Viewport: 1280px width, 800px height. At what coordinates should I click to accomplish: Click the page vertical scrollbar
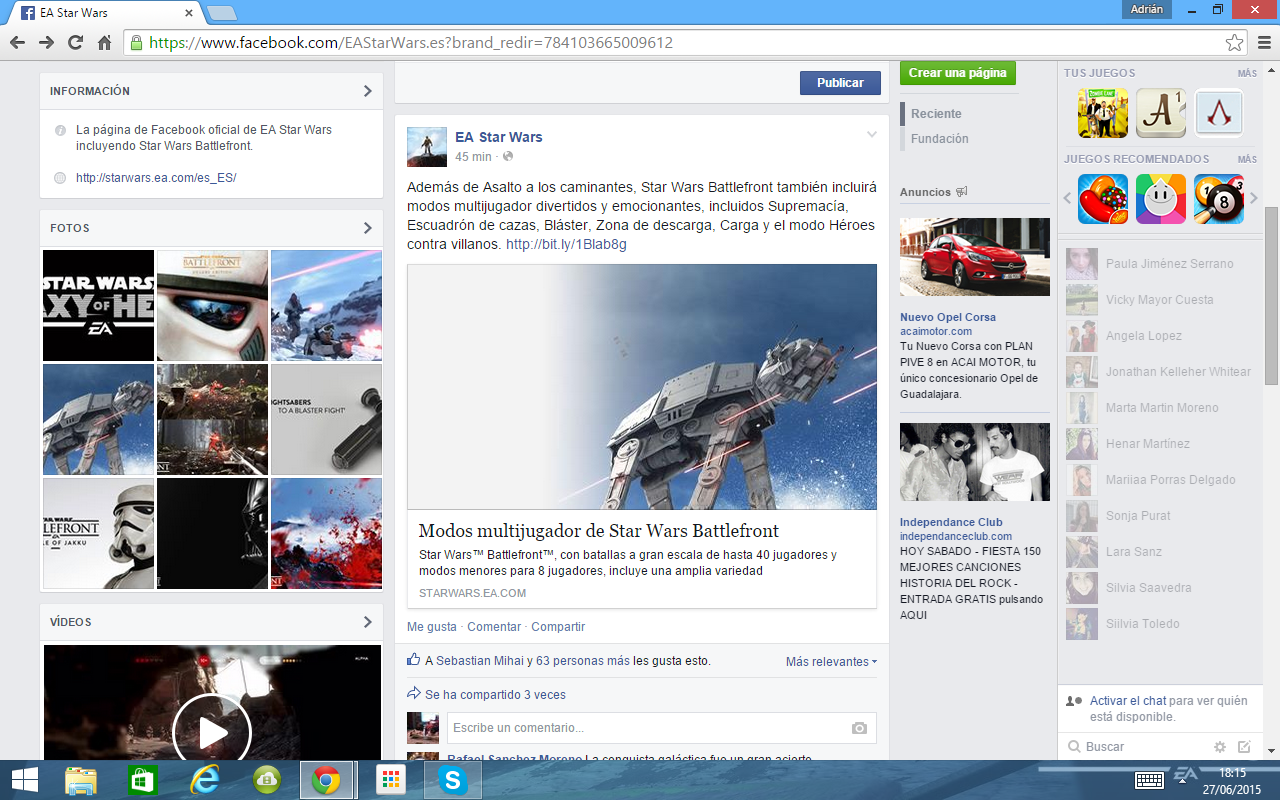coord(1271,295)
